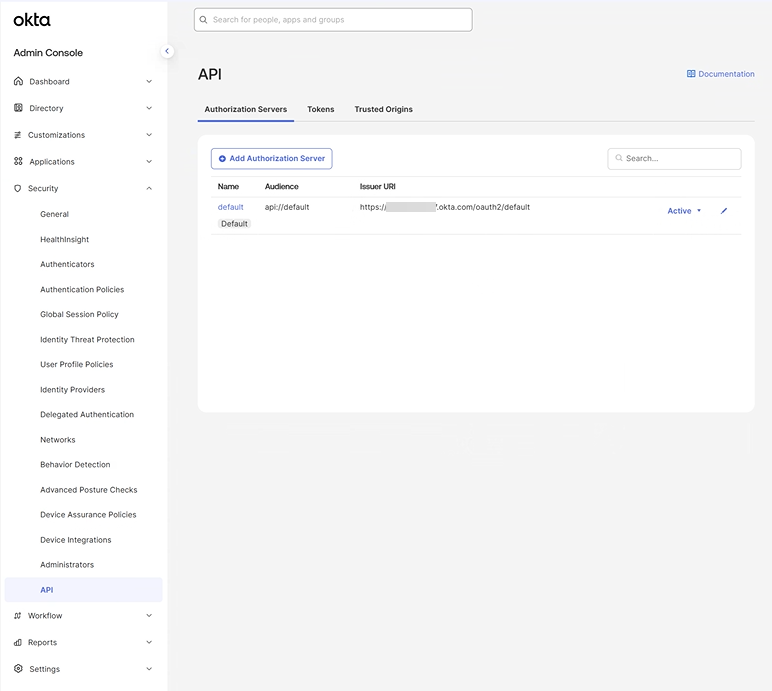The image size is (772, 691).
Task: Open the Documentation link
Action: (721, 74)
